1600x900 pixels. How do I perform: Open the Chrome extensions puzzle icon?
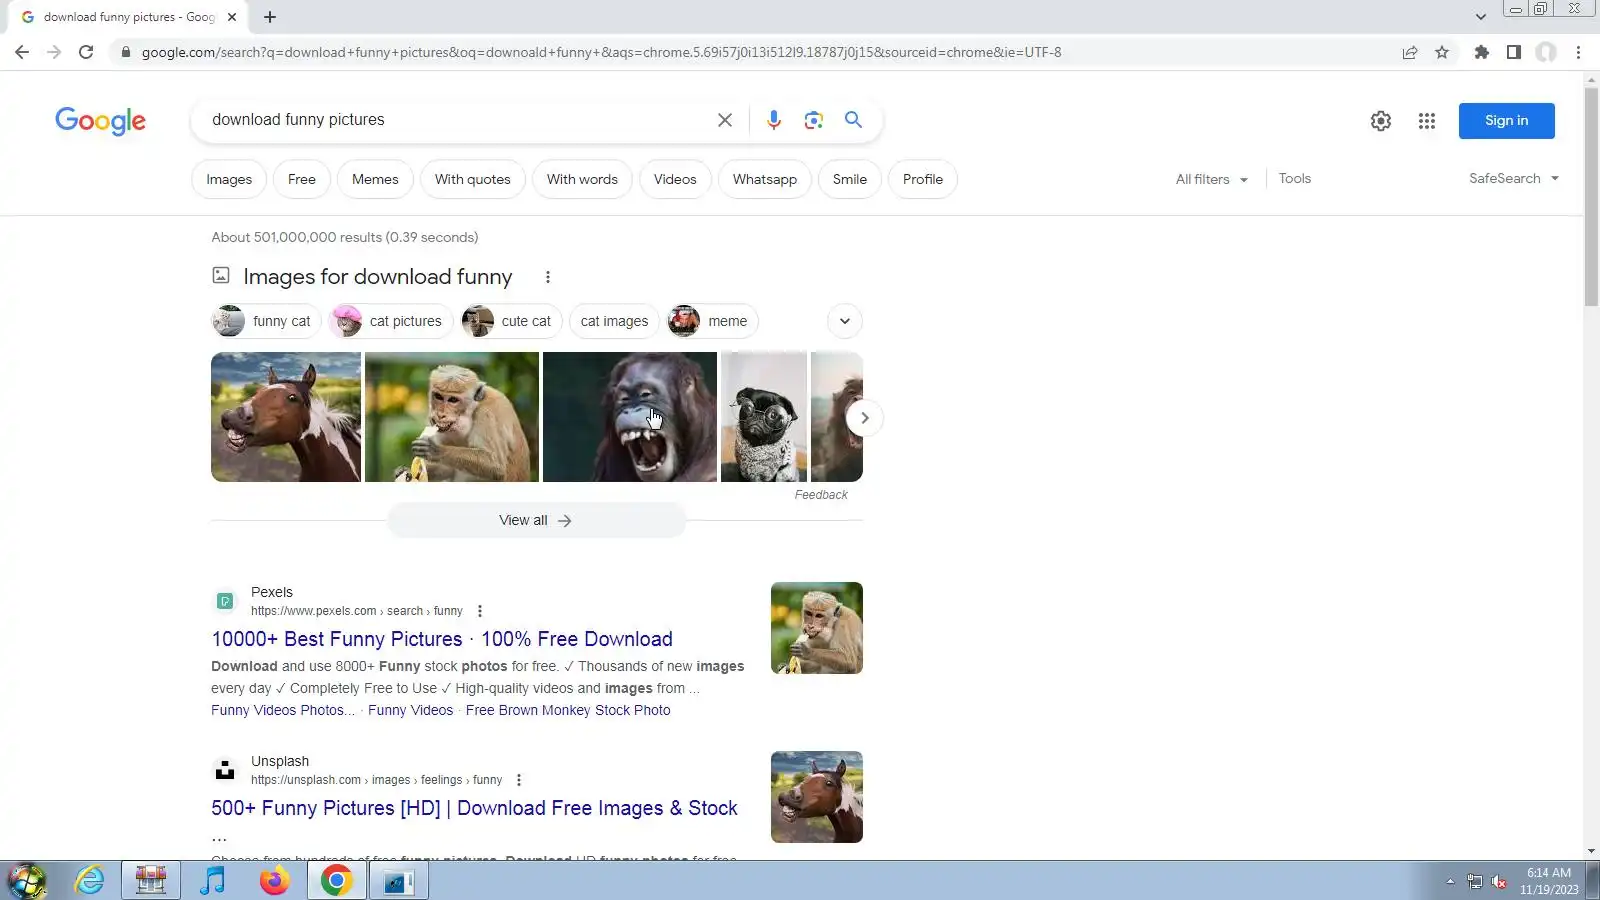point(1482,52)
